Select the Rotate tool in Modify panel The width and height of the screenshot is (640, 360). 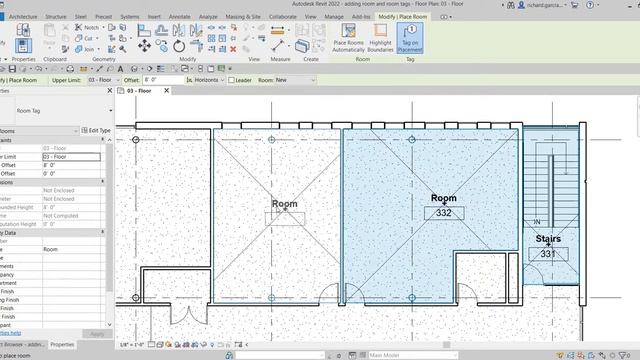[x=179, y=46]
